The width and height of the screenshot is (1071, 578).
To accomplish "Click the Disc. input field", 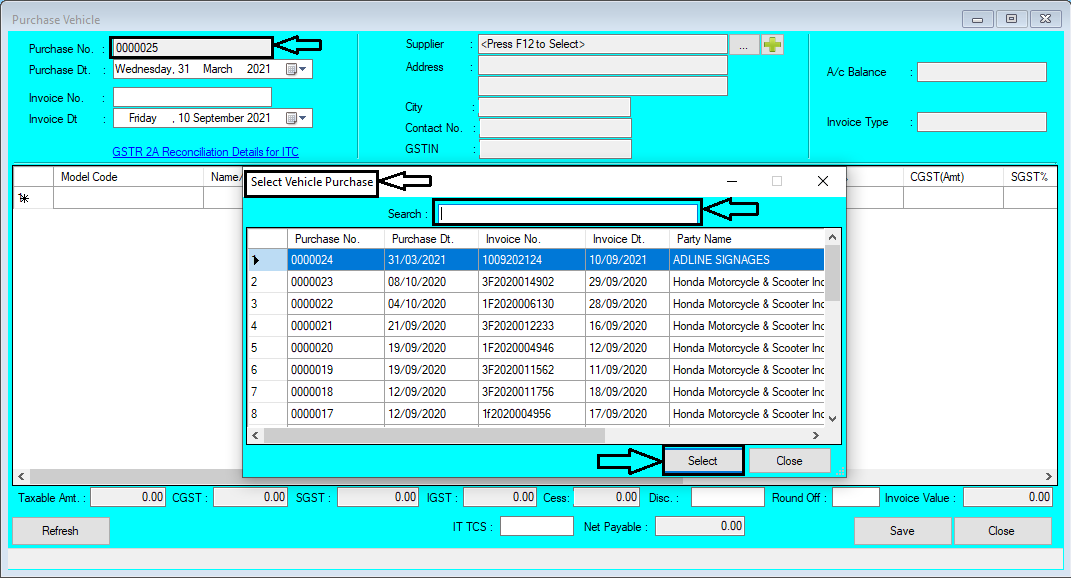I will pos(727,497).
